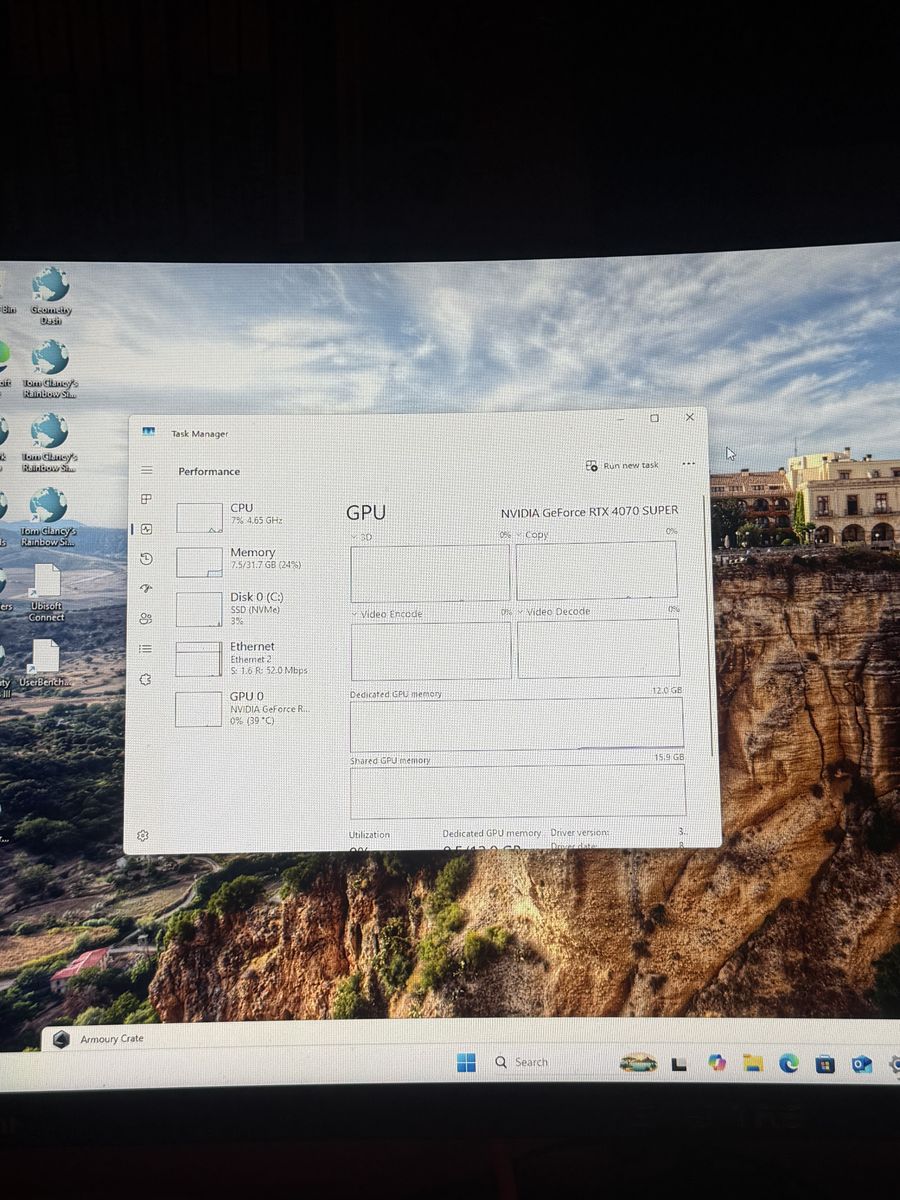
Task: Open Task Manager Settings gear
Action: (143, 835)
